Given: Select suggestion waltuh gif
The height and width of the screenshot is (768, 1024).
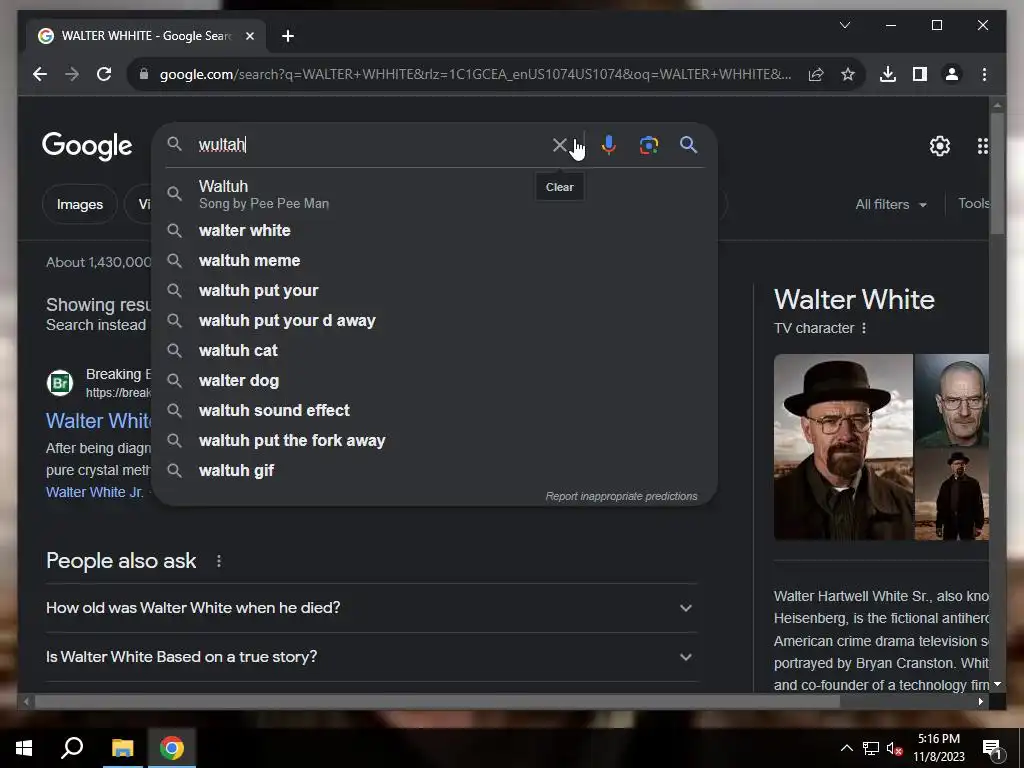Looking at the screenshot, I should tap(434, 471).
